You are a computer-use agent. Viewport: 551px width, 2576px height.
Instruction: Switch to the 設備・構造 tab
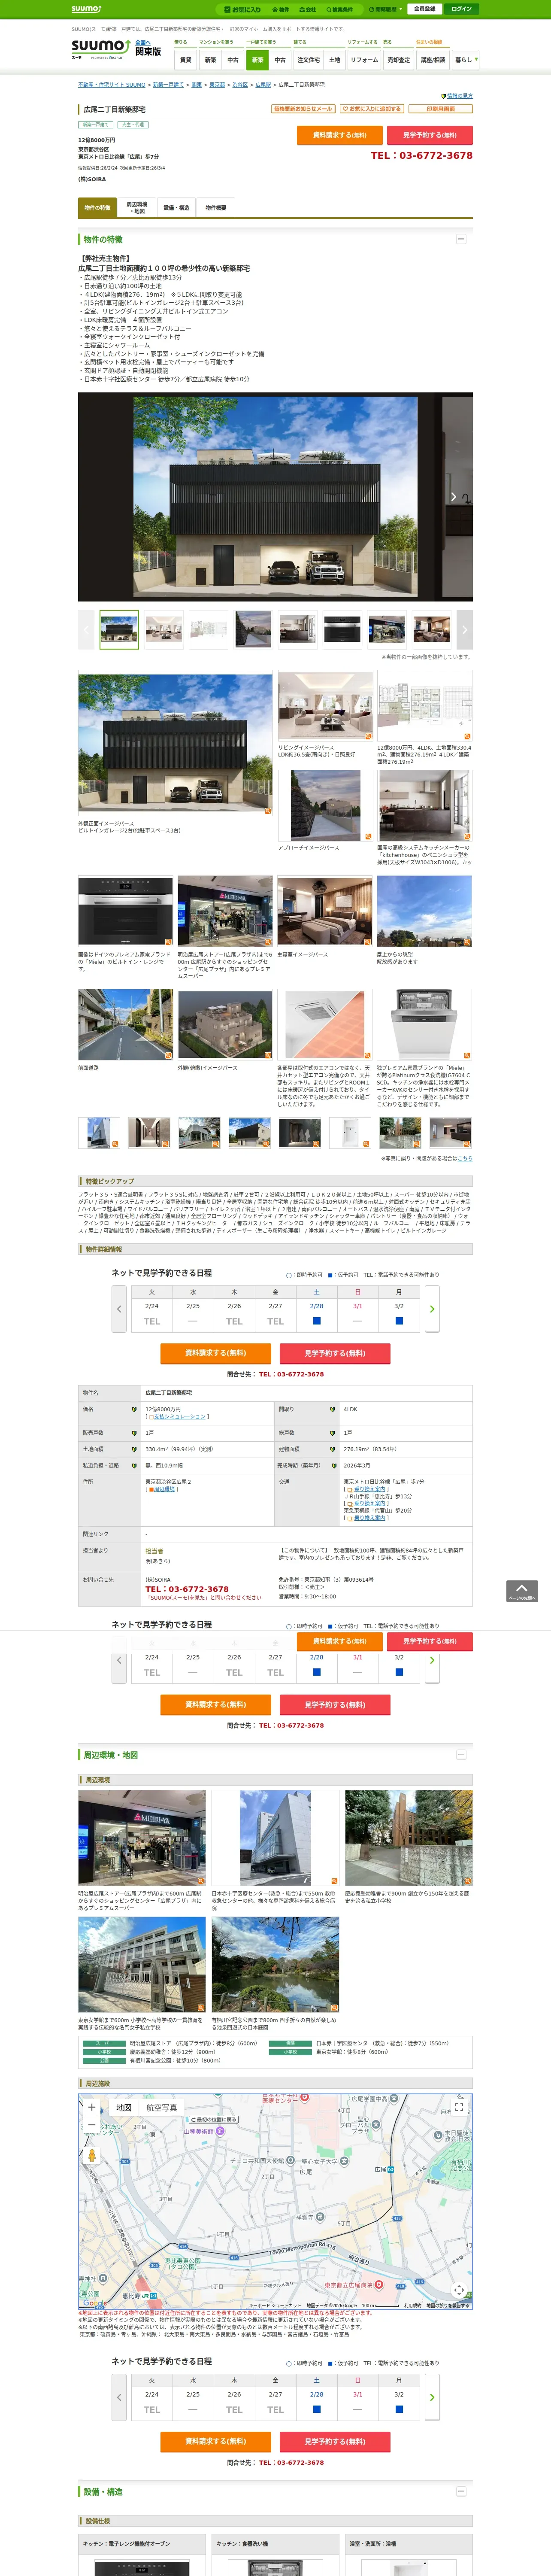[x=176, y=208]
